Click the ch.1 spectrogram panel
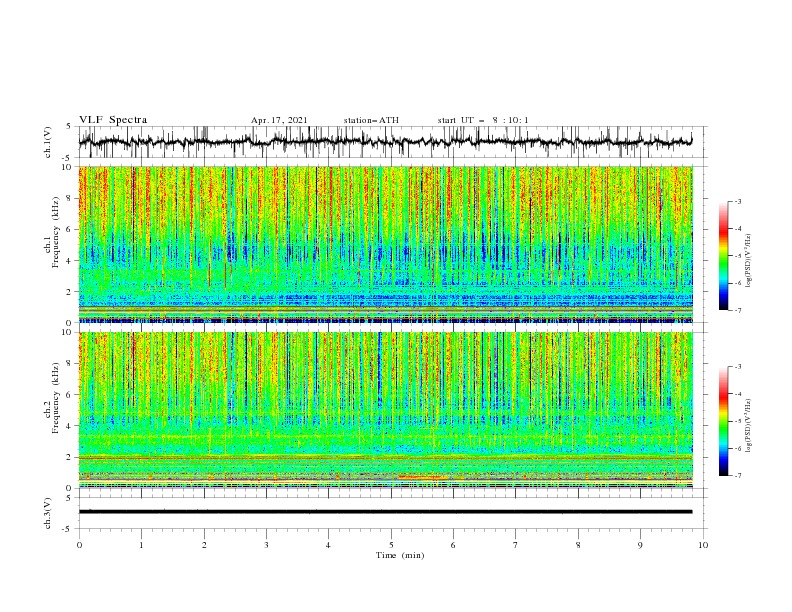This screenshot has height=612, width=792. tap(386, 244)
